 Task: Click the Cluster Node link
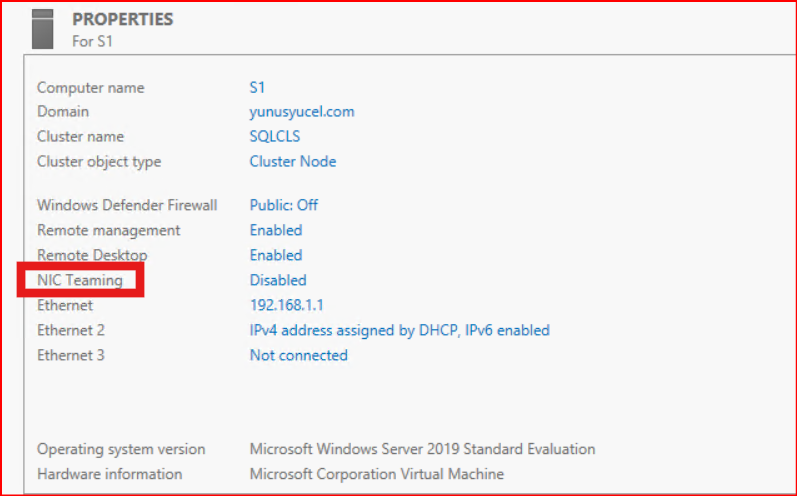pyautogui.click(x=293, y=162)
